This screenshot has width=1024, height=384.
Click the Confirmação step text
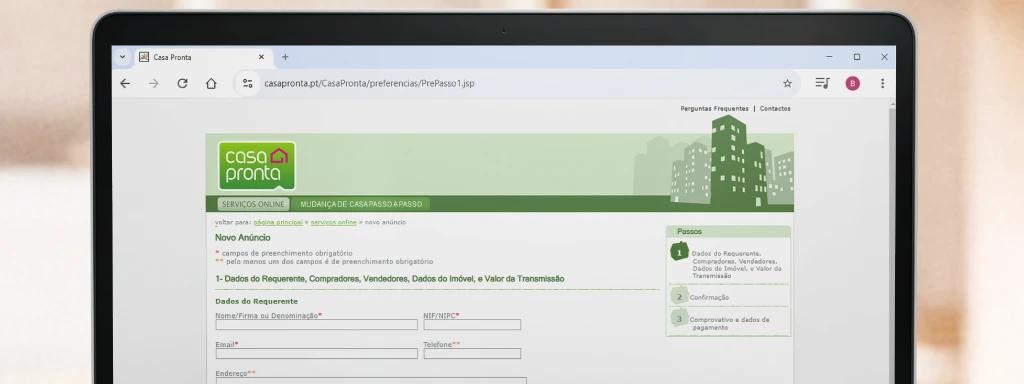click(709, 297)
